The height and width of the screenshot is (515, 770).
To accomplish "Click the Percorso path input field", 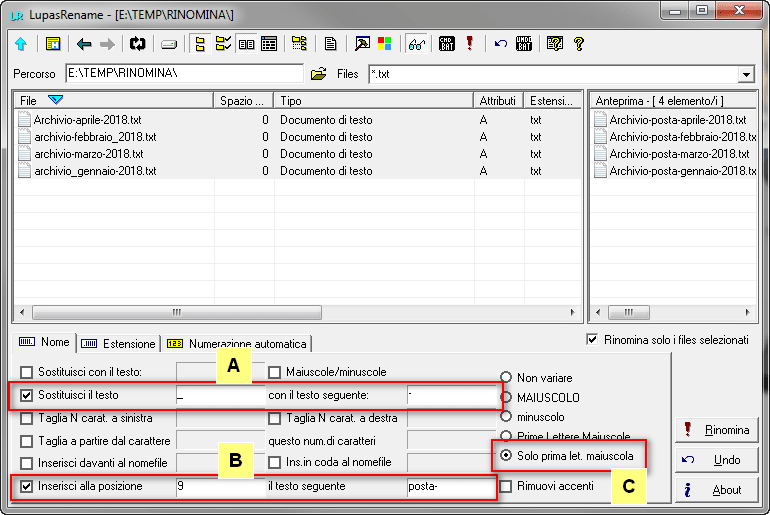I will click(x=184, y=74).
